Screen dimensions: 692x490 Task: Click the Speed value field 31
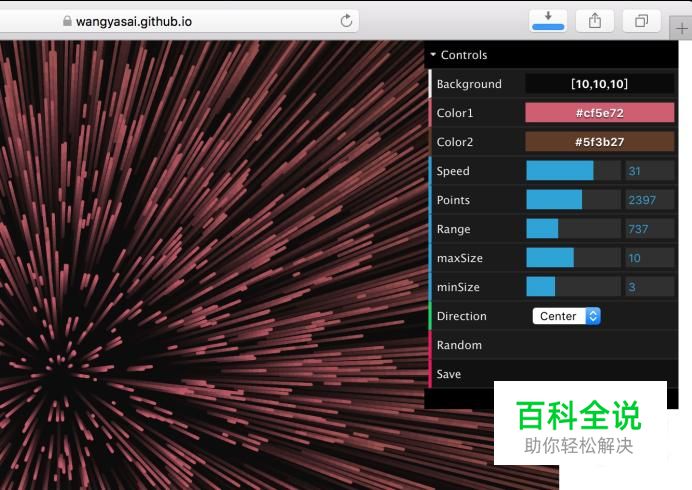coord(650,171)
